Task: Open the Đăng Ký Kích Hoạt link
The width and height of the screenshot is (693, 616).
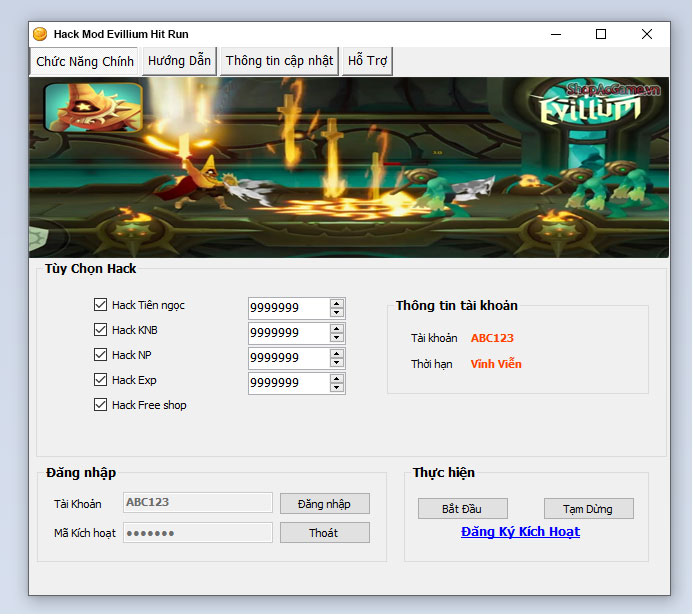Action: (x=520, y=532)
